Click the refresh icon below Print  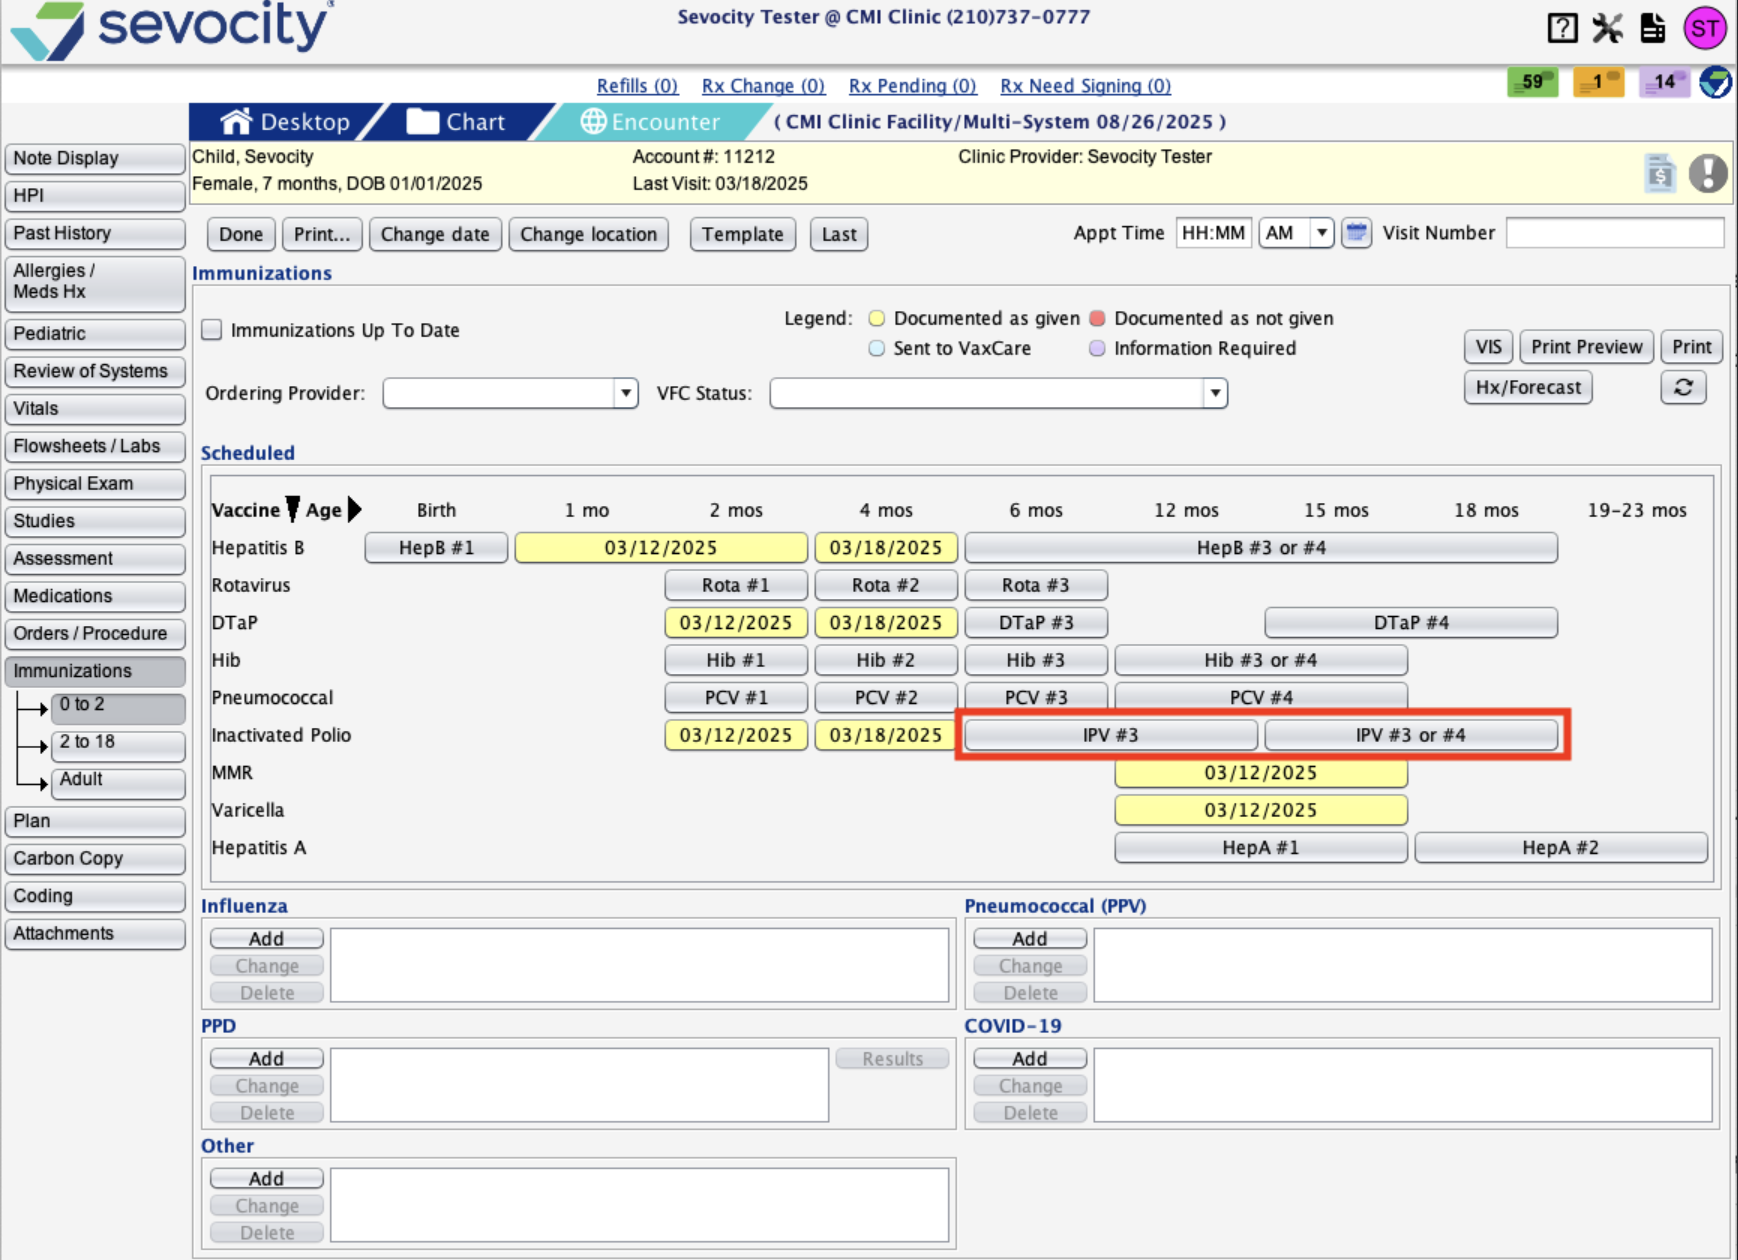point(1683,387)
